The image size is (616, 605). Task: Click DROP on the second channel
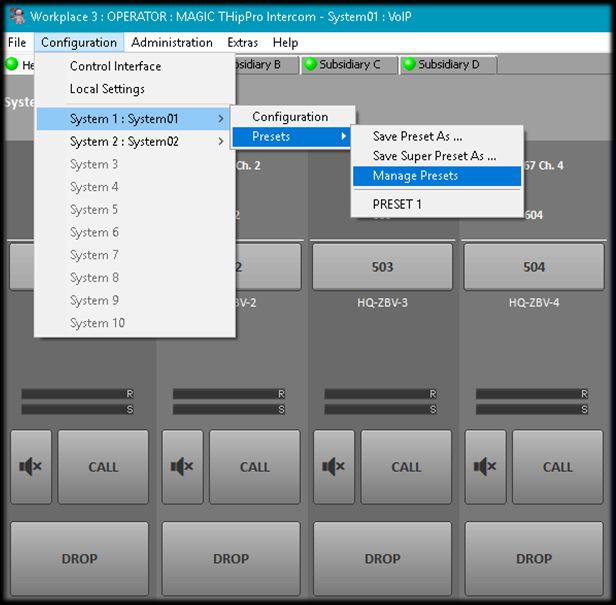(231, 559)
